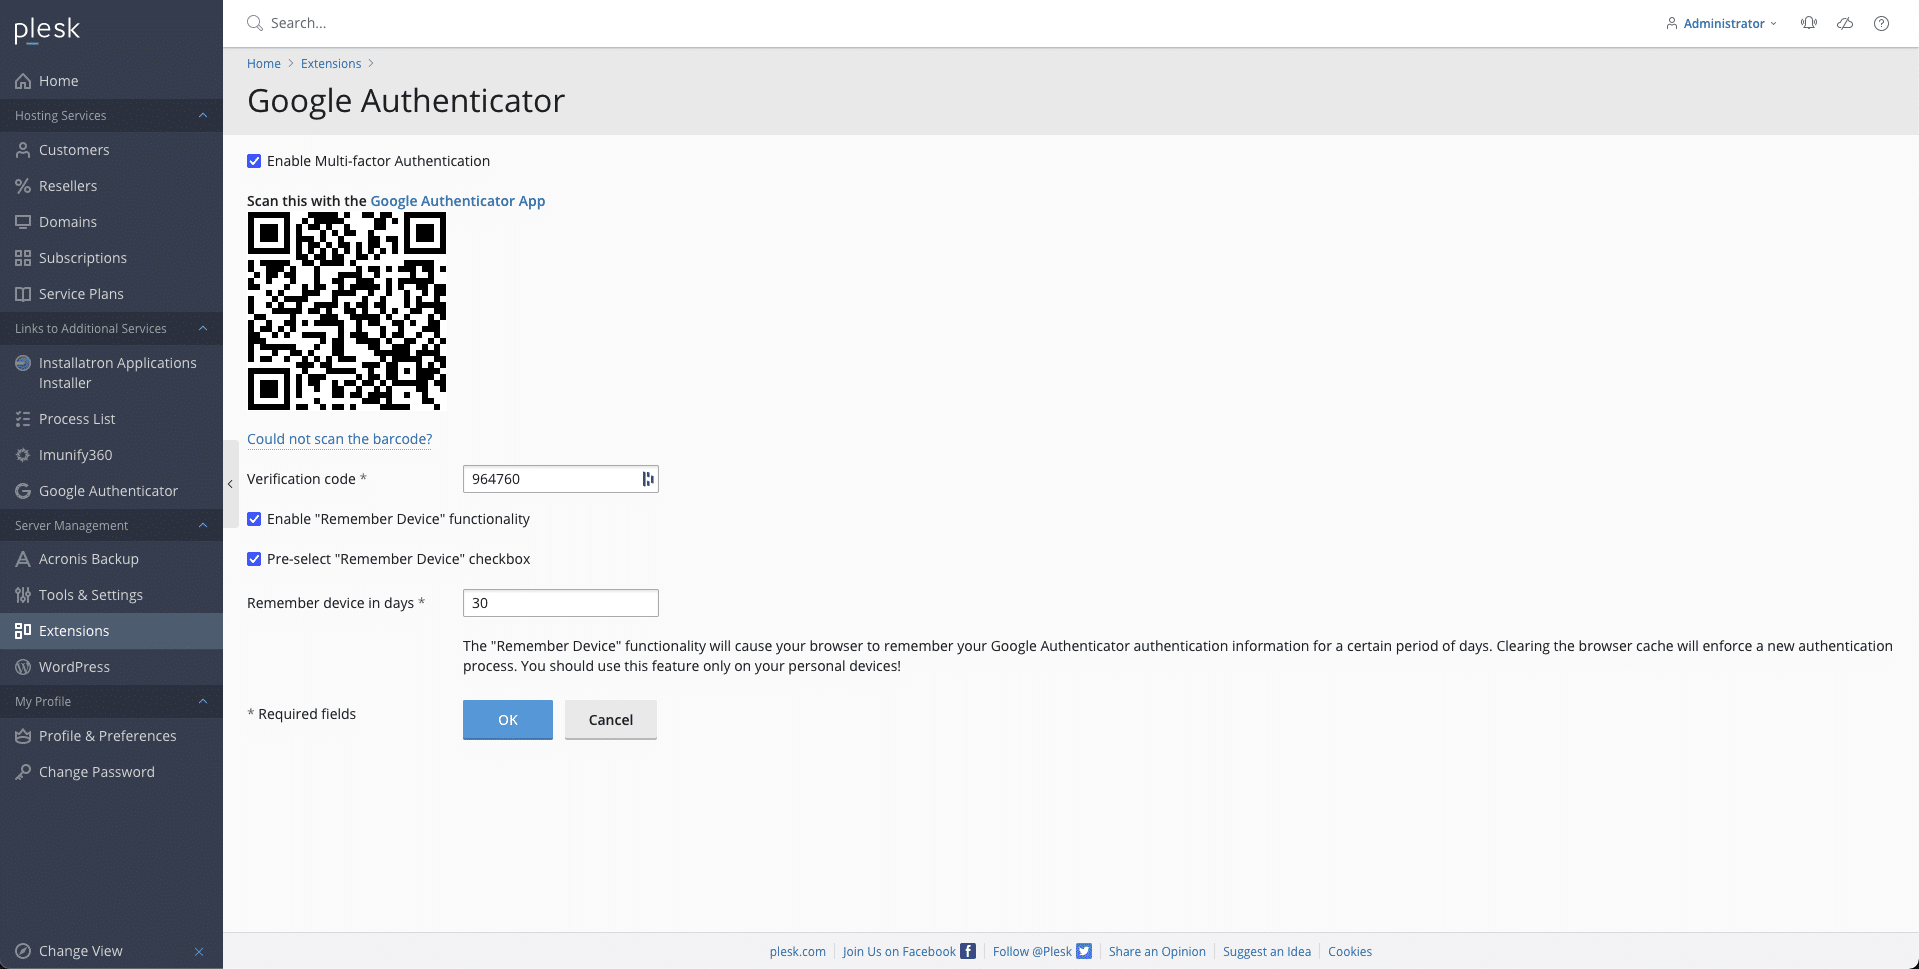The image size is (1919, 969).
Task: Go to Home breadcrumb link
Action: point(264,64)
